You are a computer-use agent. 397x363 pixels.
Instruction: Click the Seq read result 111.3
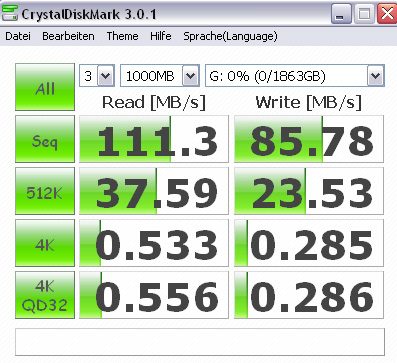point(154,139)
